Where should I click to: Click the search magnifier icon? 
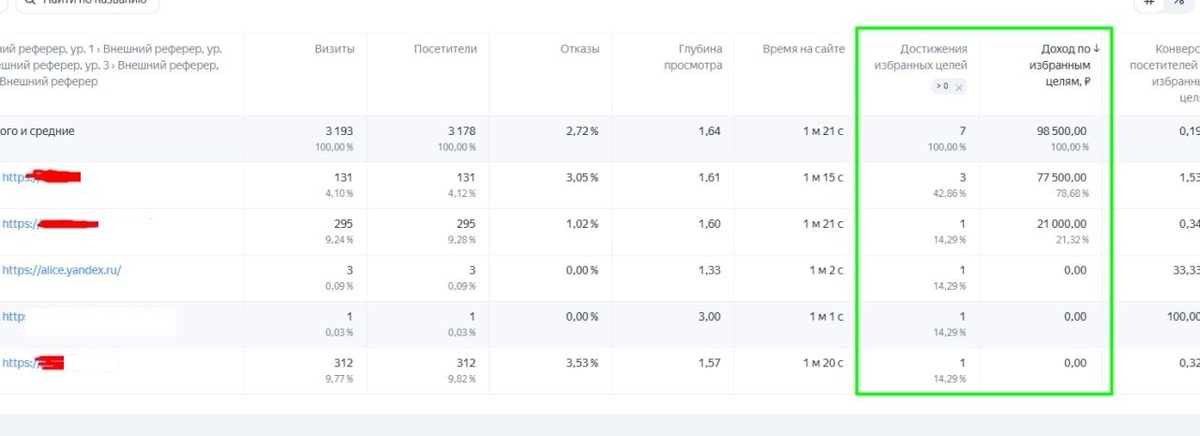click(x=21, y=3)
